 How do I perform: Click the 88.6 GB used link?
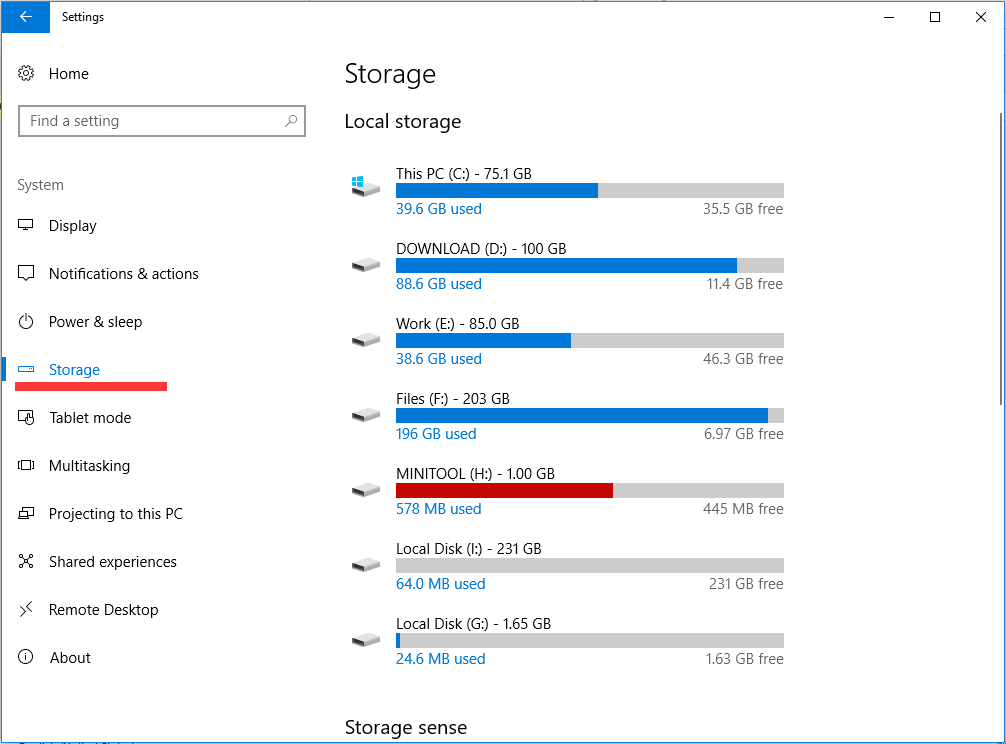point(439,284)
